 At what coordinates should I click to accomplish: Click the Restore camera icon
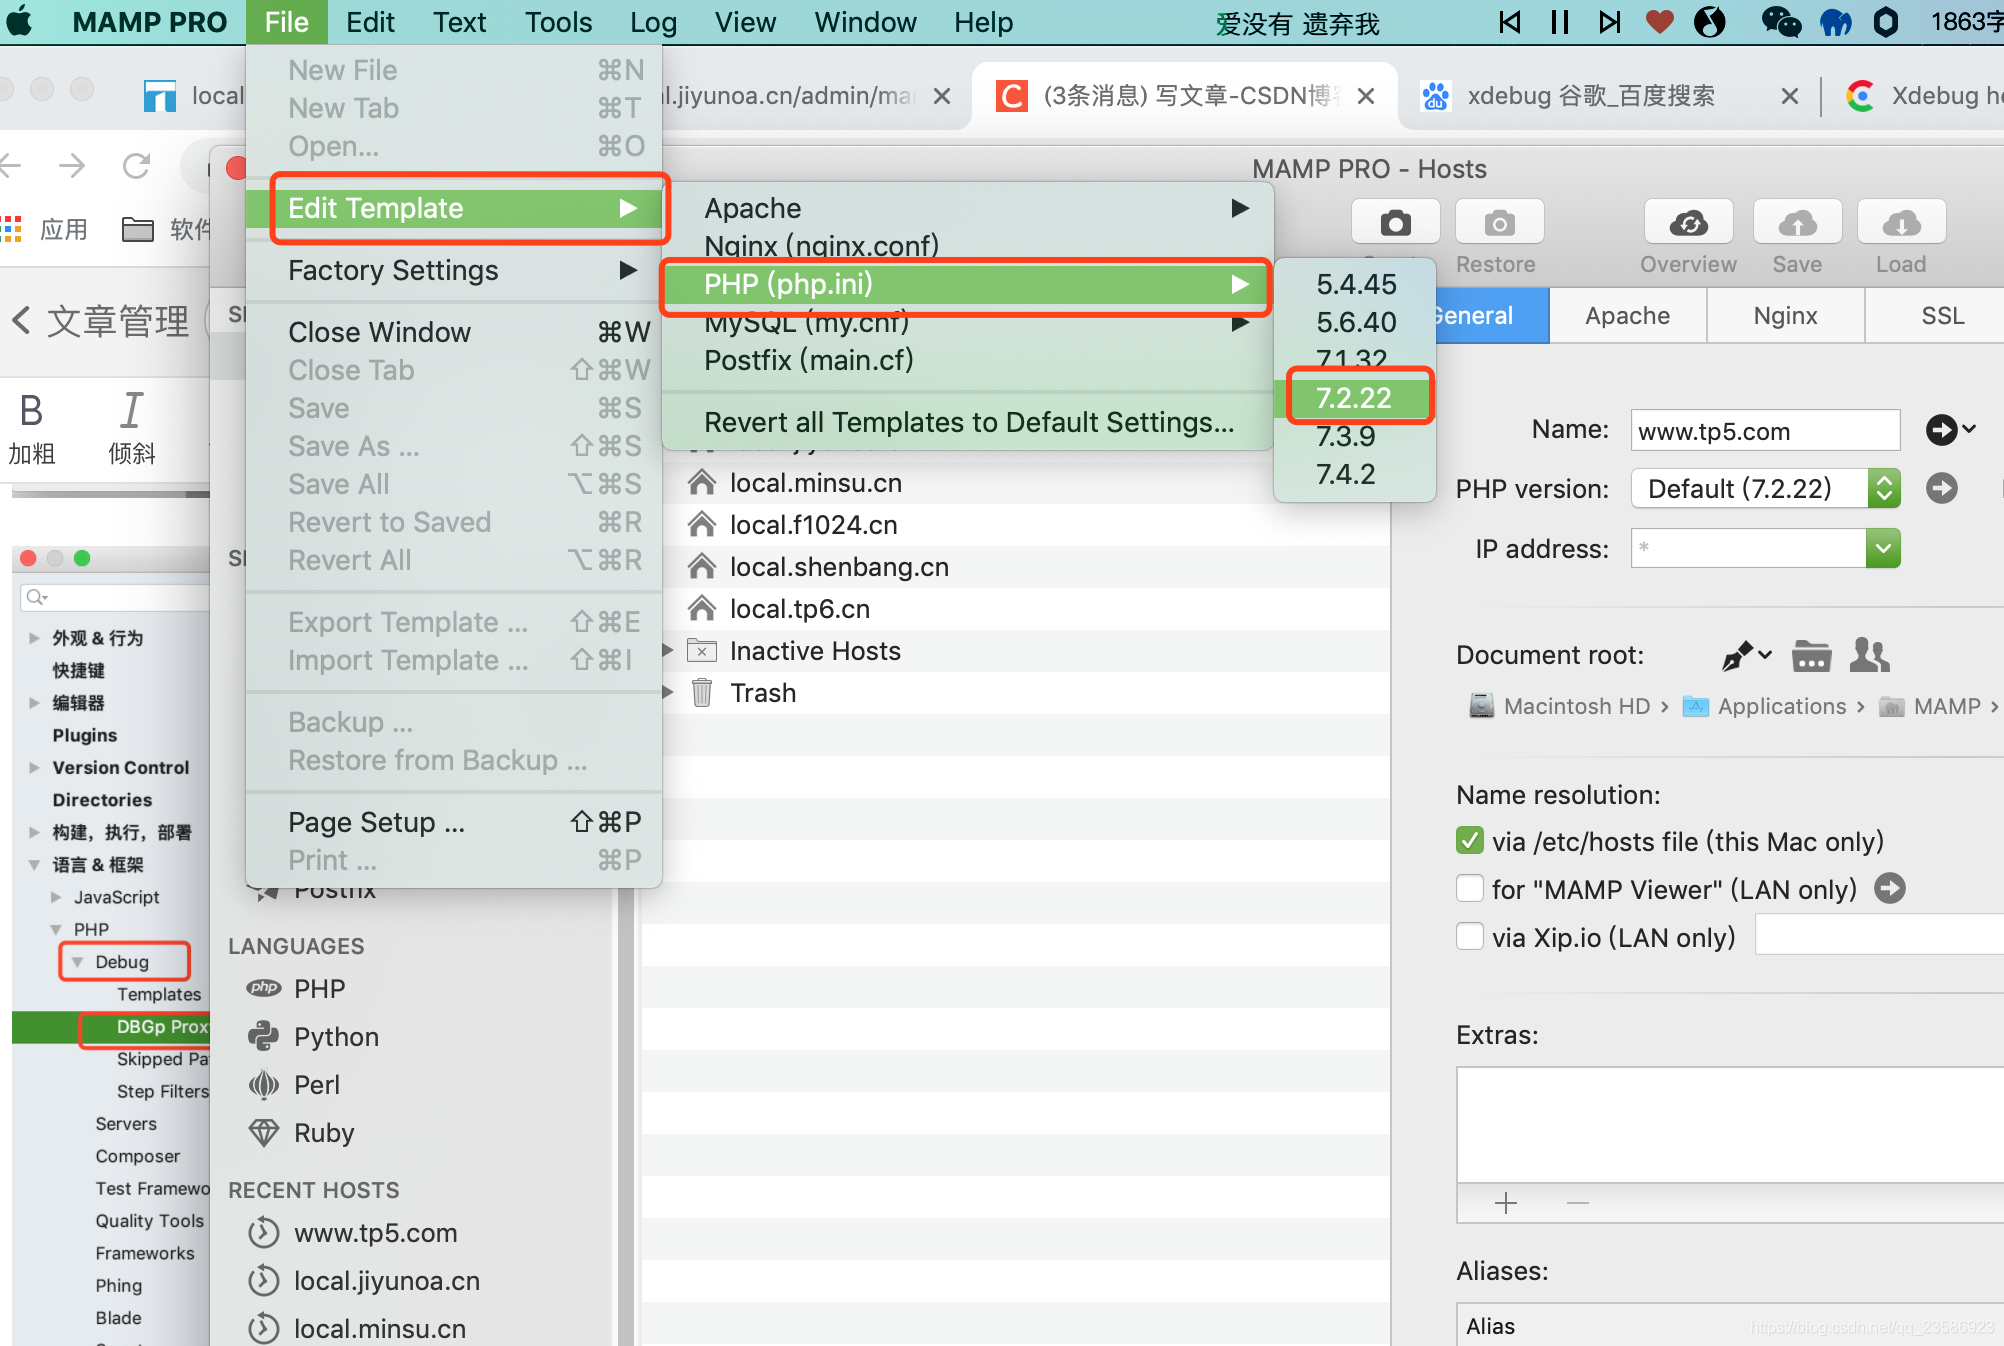tap(1498, 222)
